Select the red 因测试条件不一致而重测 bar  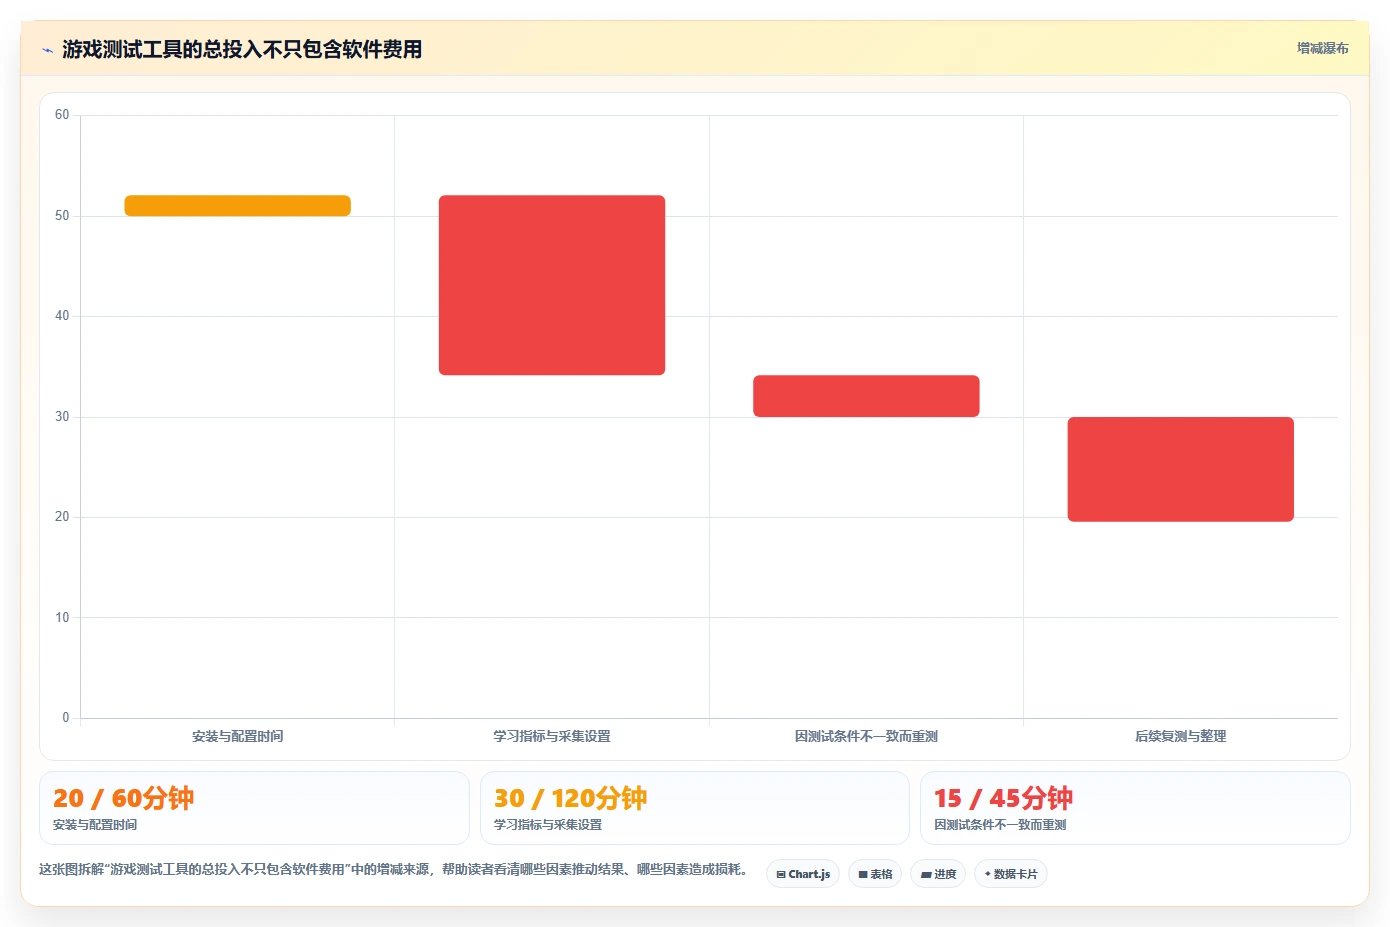coord(866,396)
